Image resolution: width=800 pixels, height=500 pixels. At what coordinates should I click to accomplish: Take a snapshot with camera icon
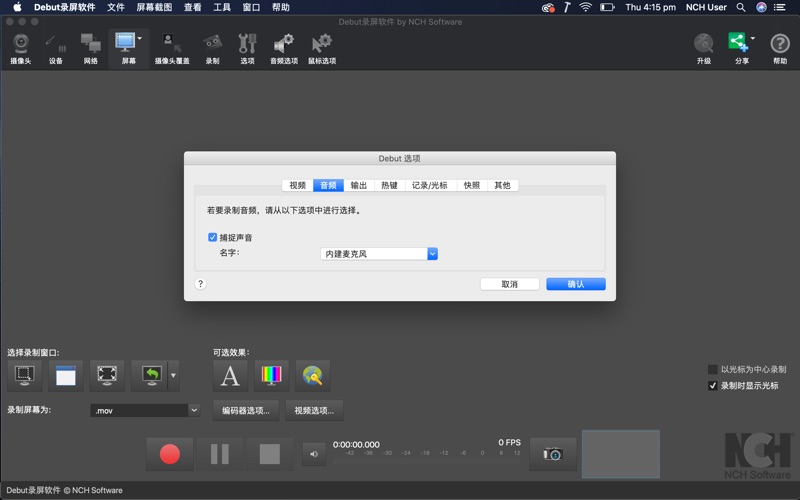pyautogui.click(x=552, y=454)
